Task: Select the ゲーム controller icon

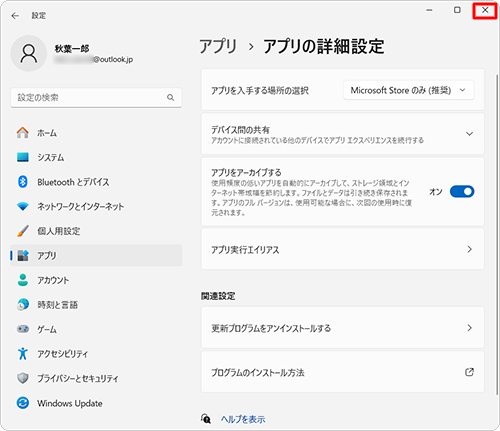Action: coord(23,329)
